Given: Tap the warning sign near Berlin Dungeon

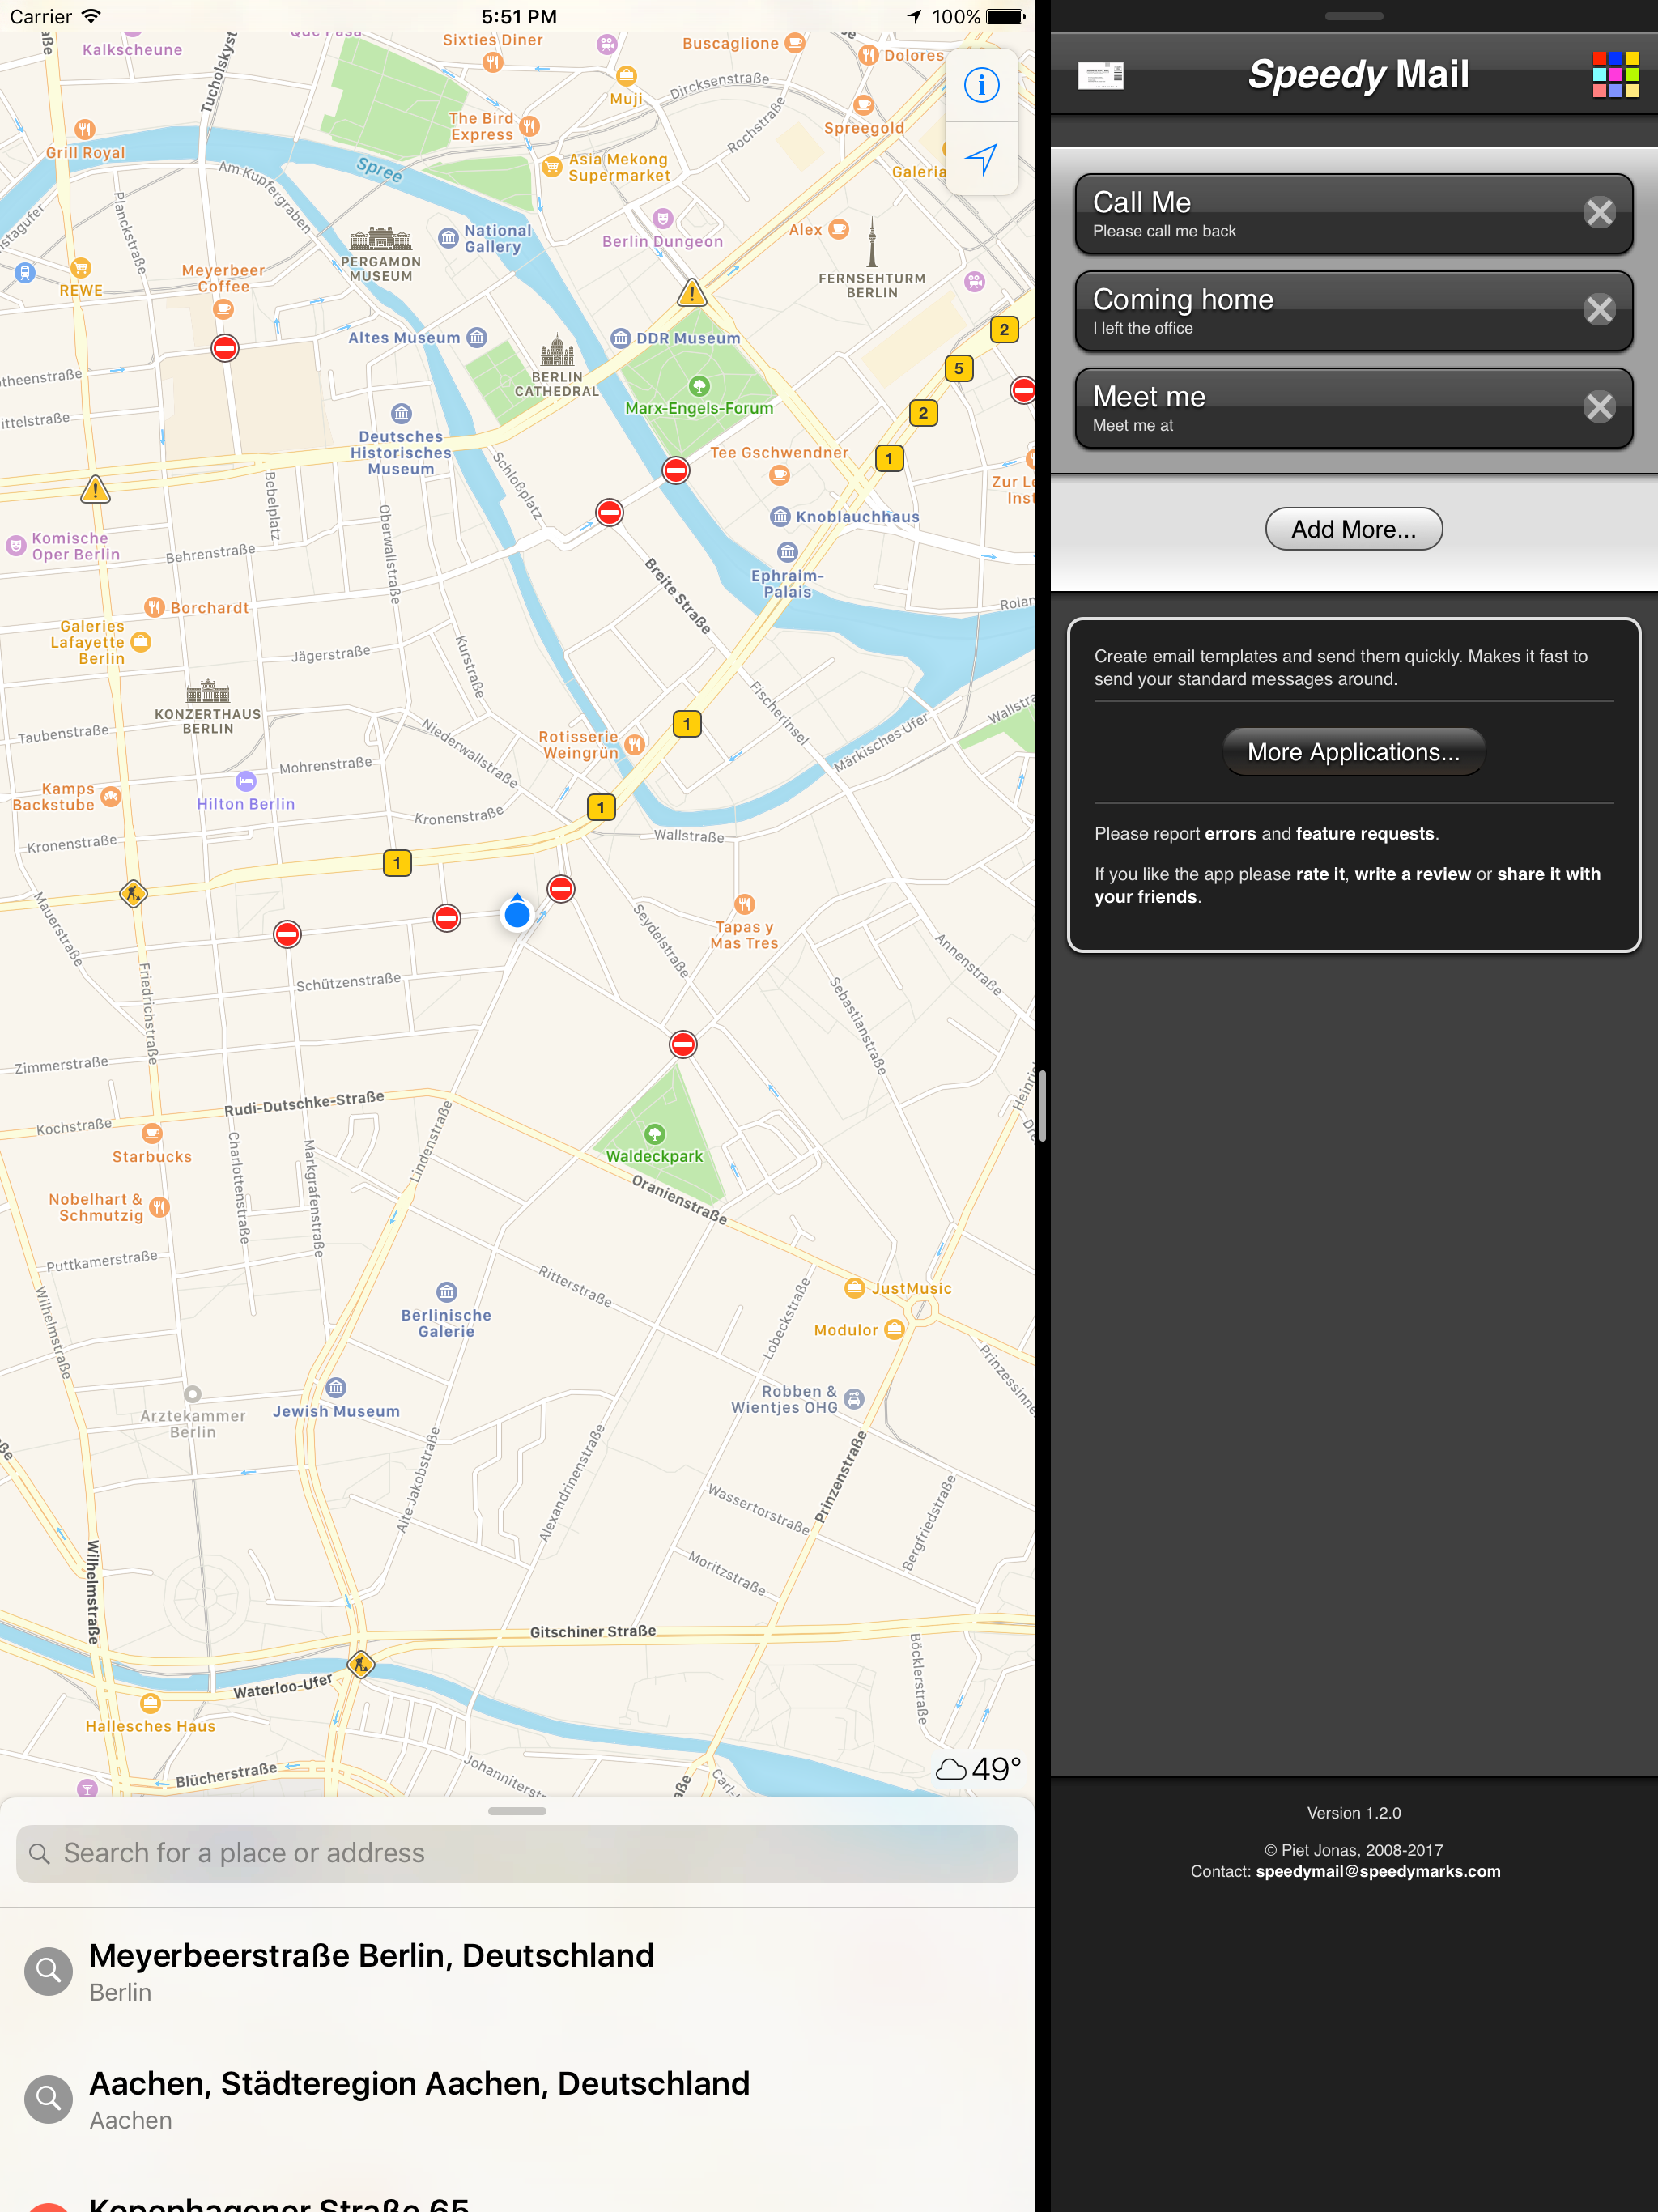Looking at the screenshot, I should (691, 293).
